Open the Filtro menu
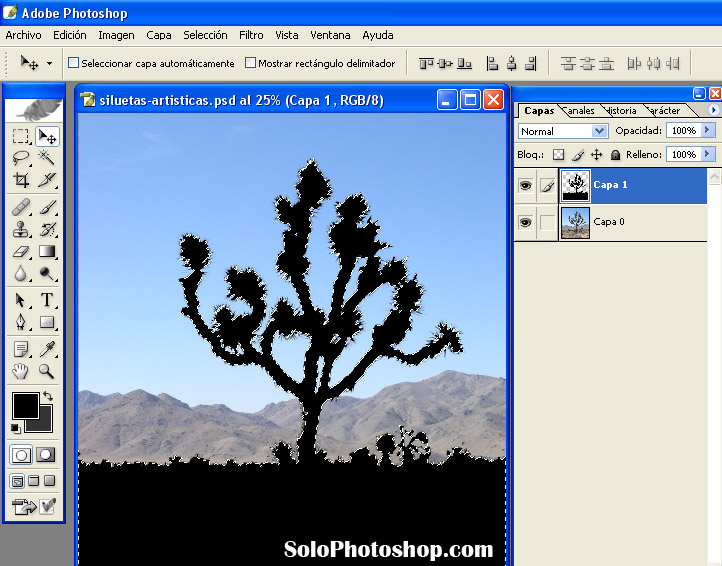The height and width of the screenshot is (566, 722). 251,35
